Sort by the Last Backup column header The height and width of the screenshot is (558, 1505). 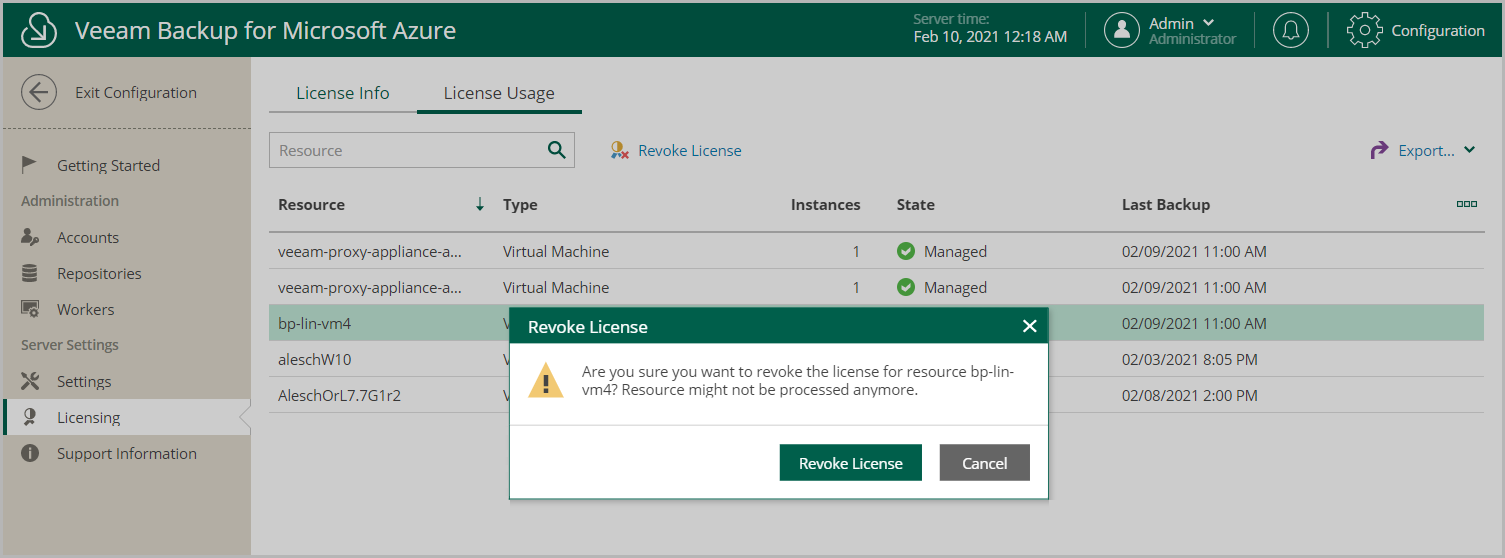tap(1166, 204)
